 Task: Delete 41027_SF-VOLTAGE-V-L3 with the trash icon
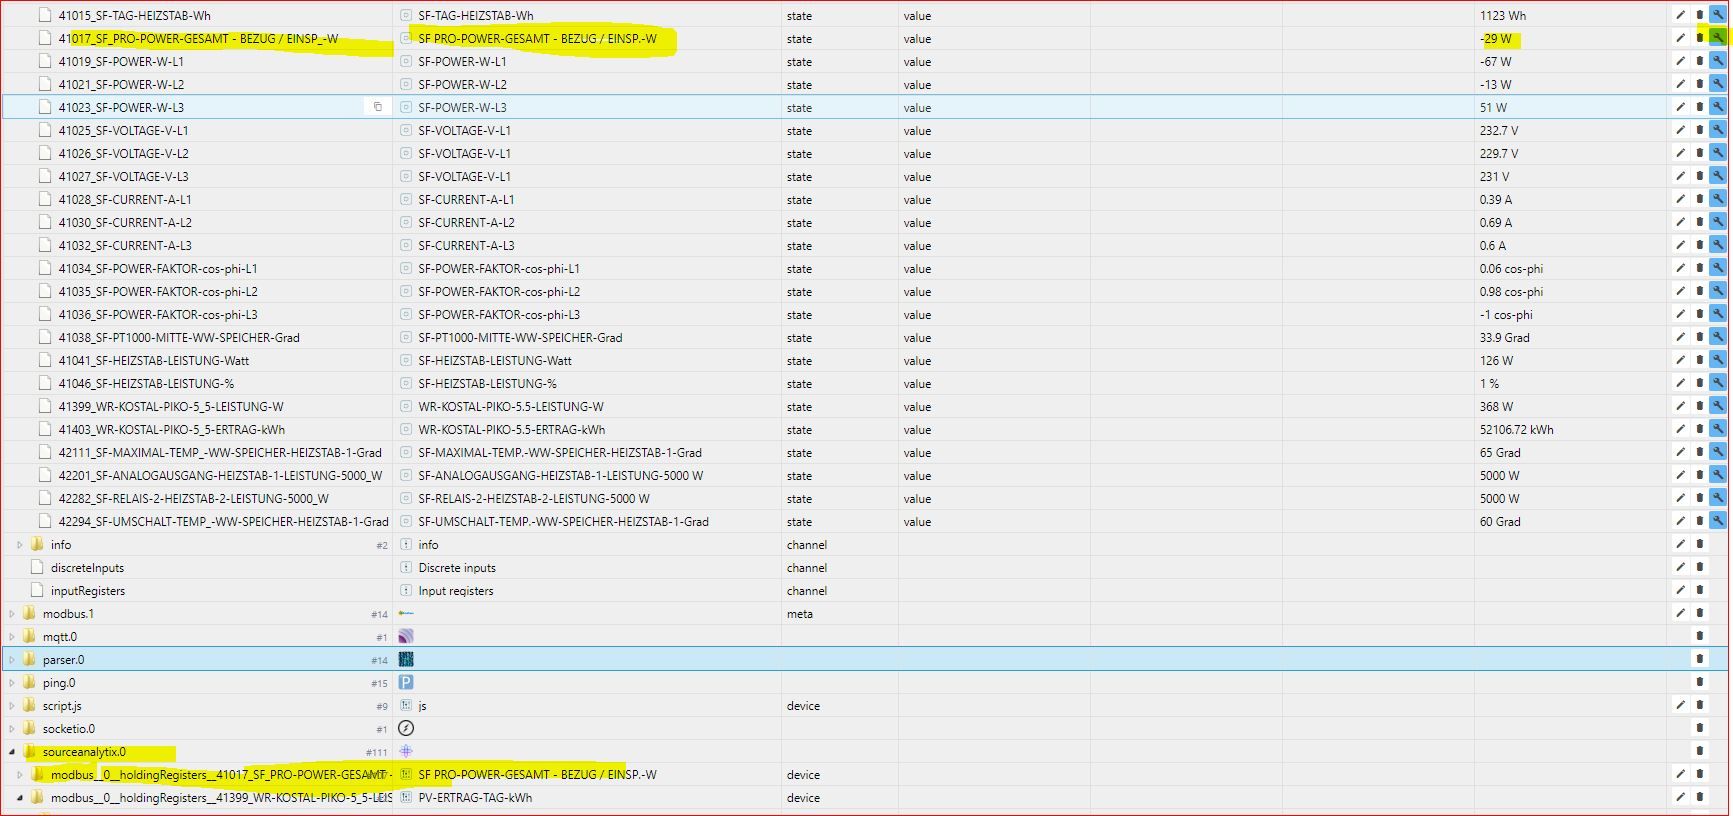click(1699, 176)
